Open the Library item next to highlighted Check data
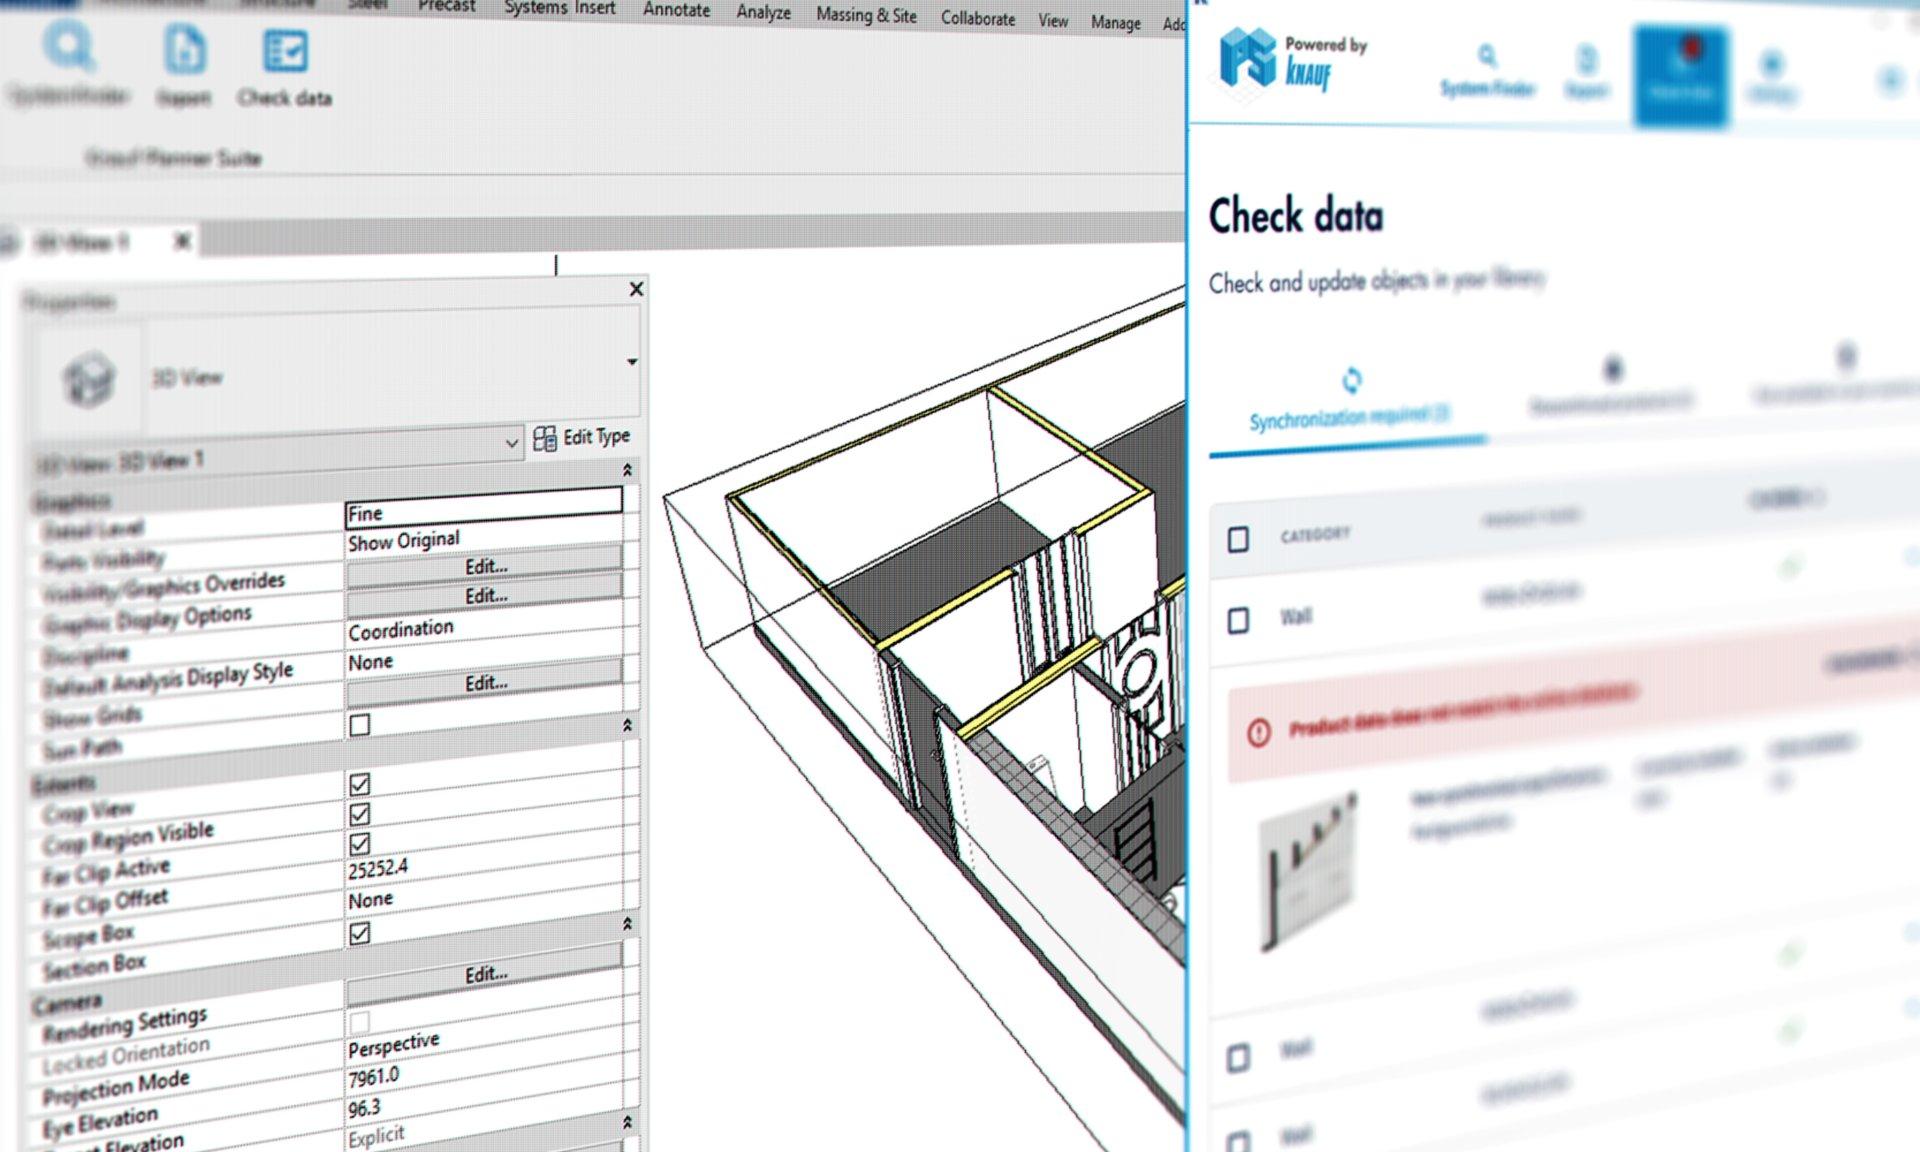This screenshot has height=1152, width=1920. tap(1771, 78)
